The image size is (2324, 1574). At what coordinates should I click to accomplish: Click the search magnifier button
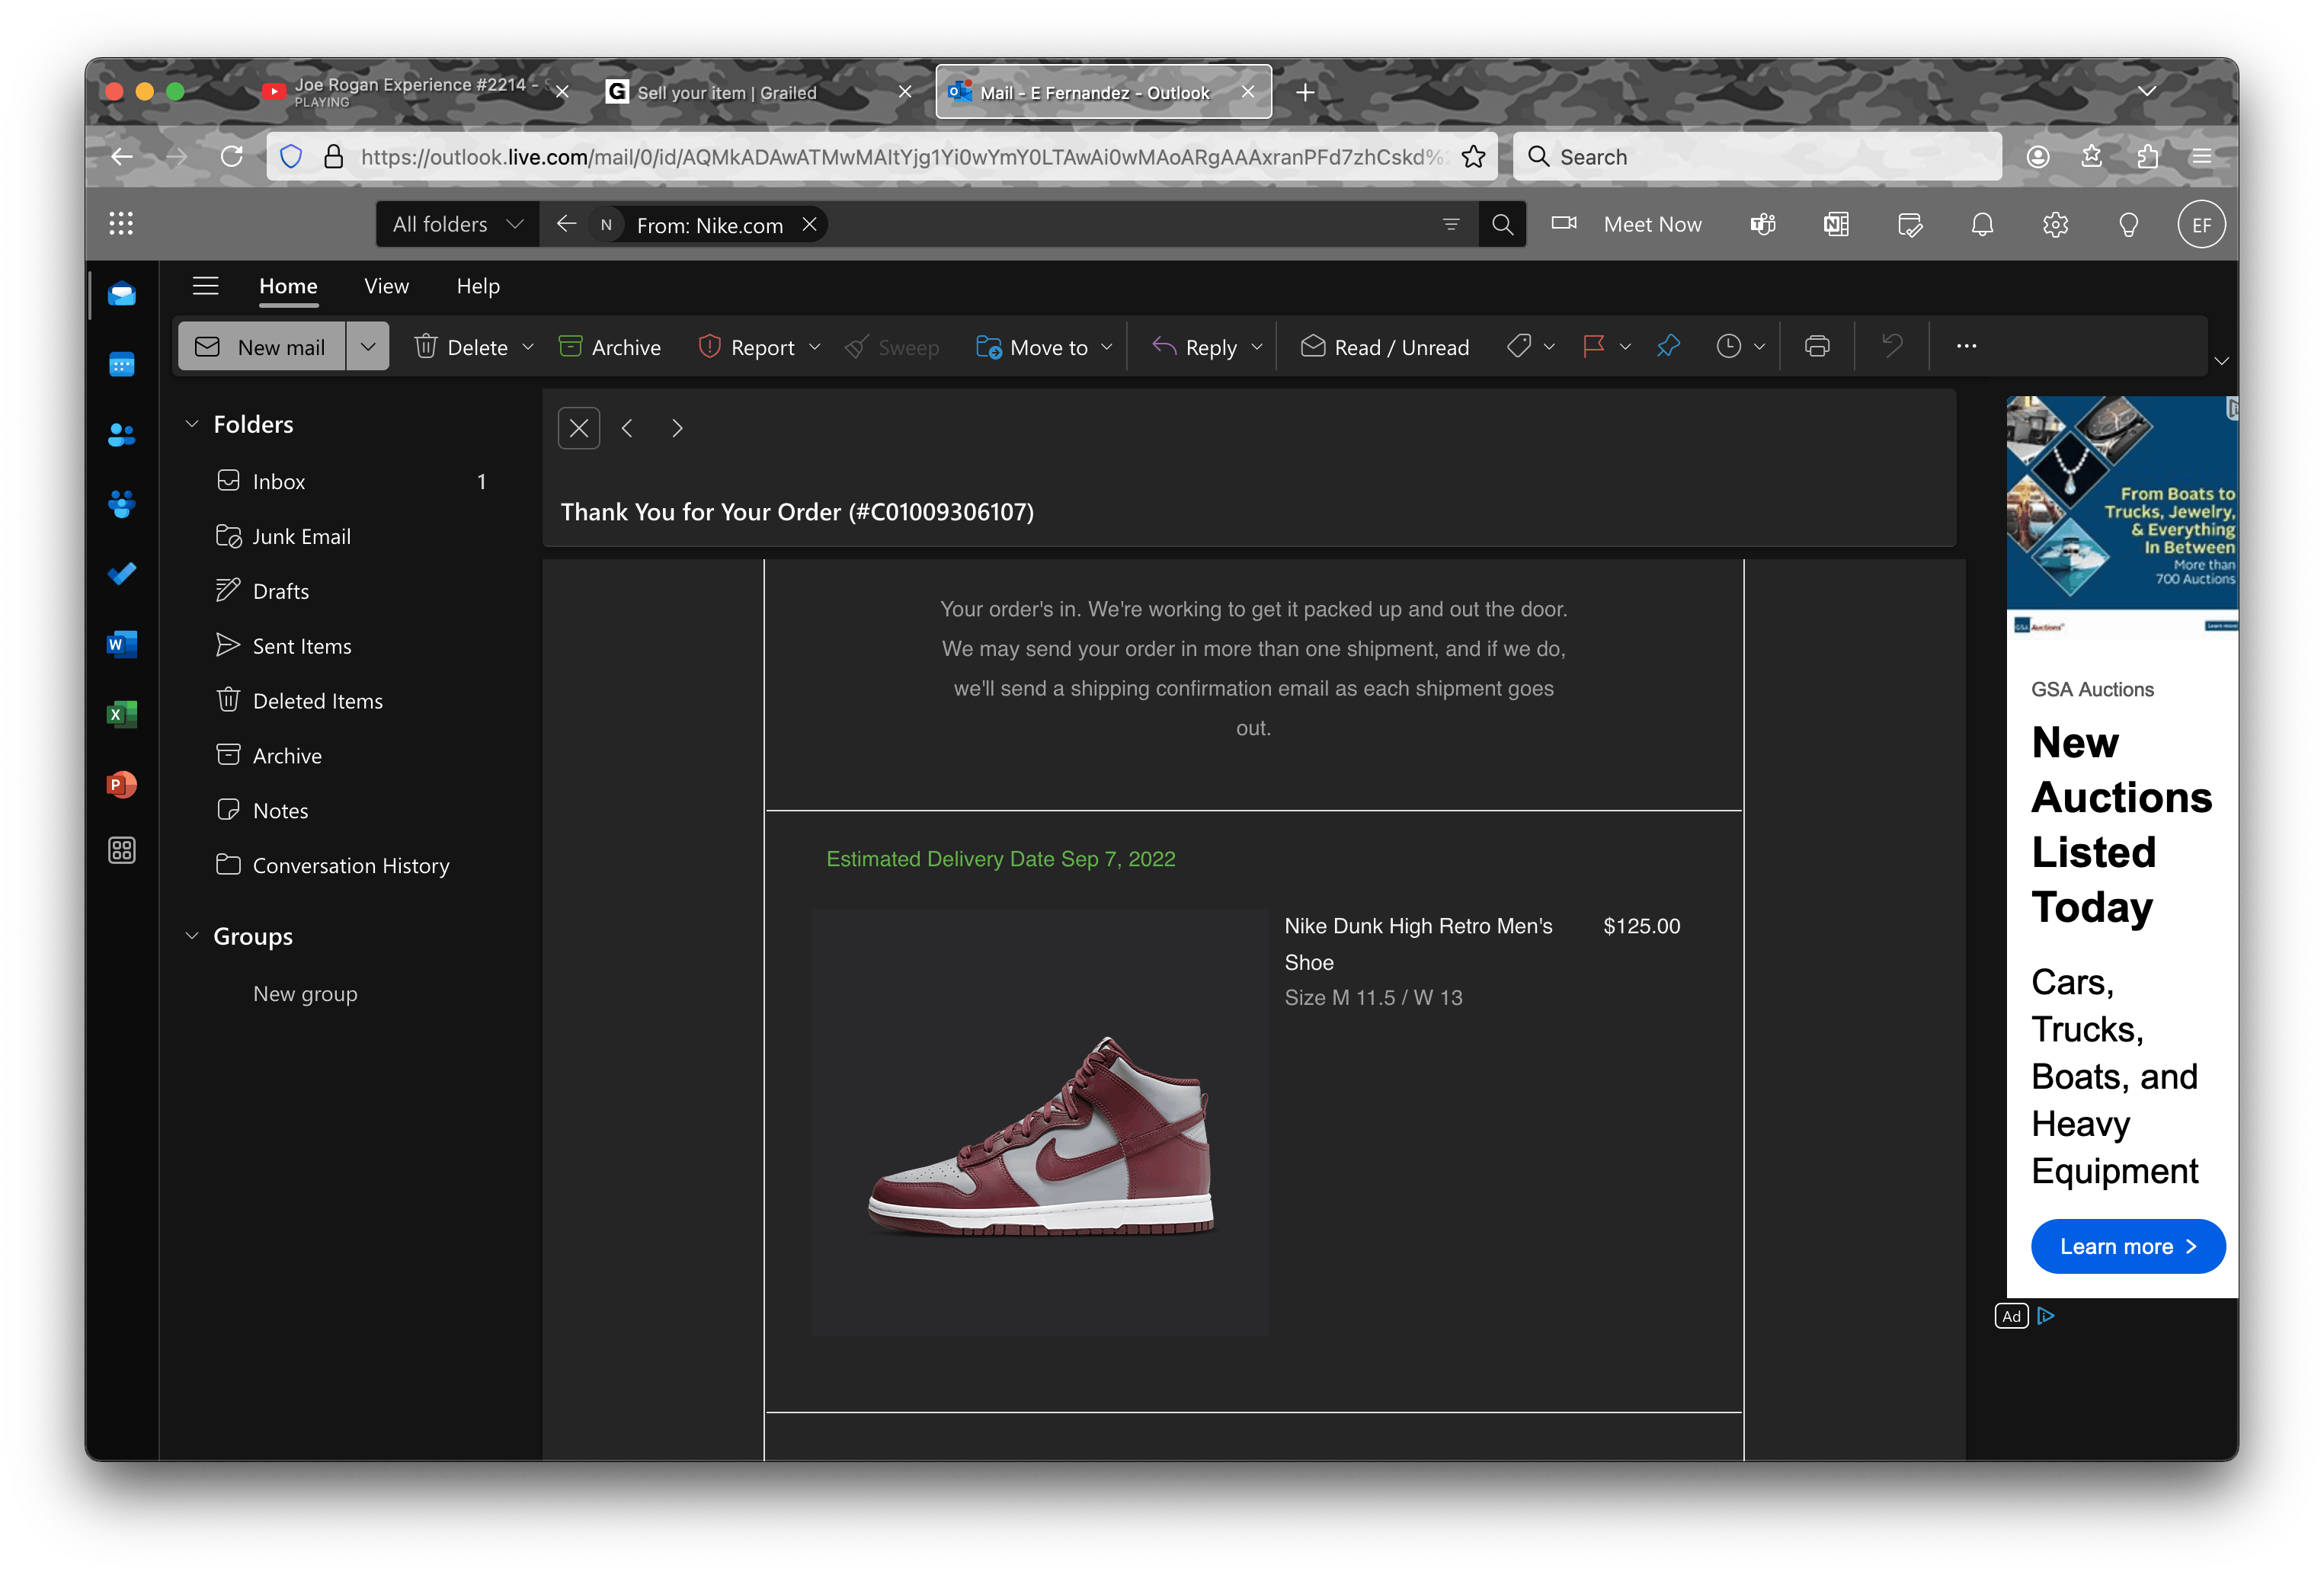(1502, 225)
